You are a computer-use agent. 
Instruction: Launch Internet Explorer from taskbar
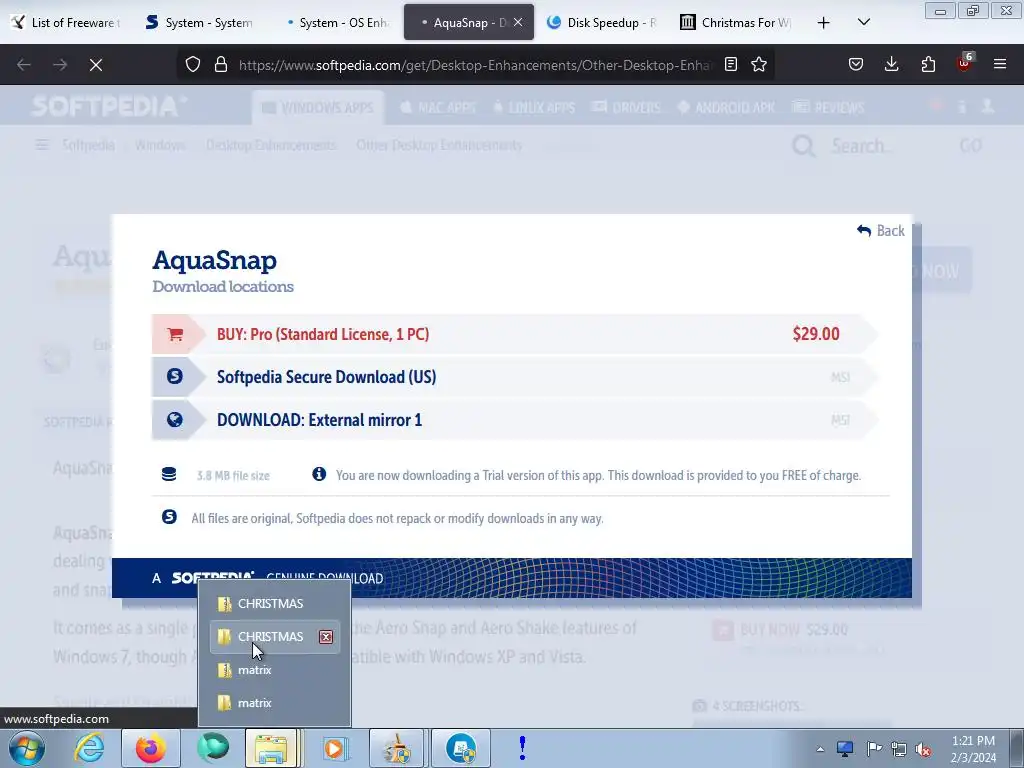tap(89, 748)
